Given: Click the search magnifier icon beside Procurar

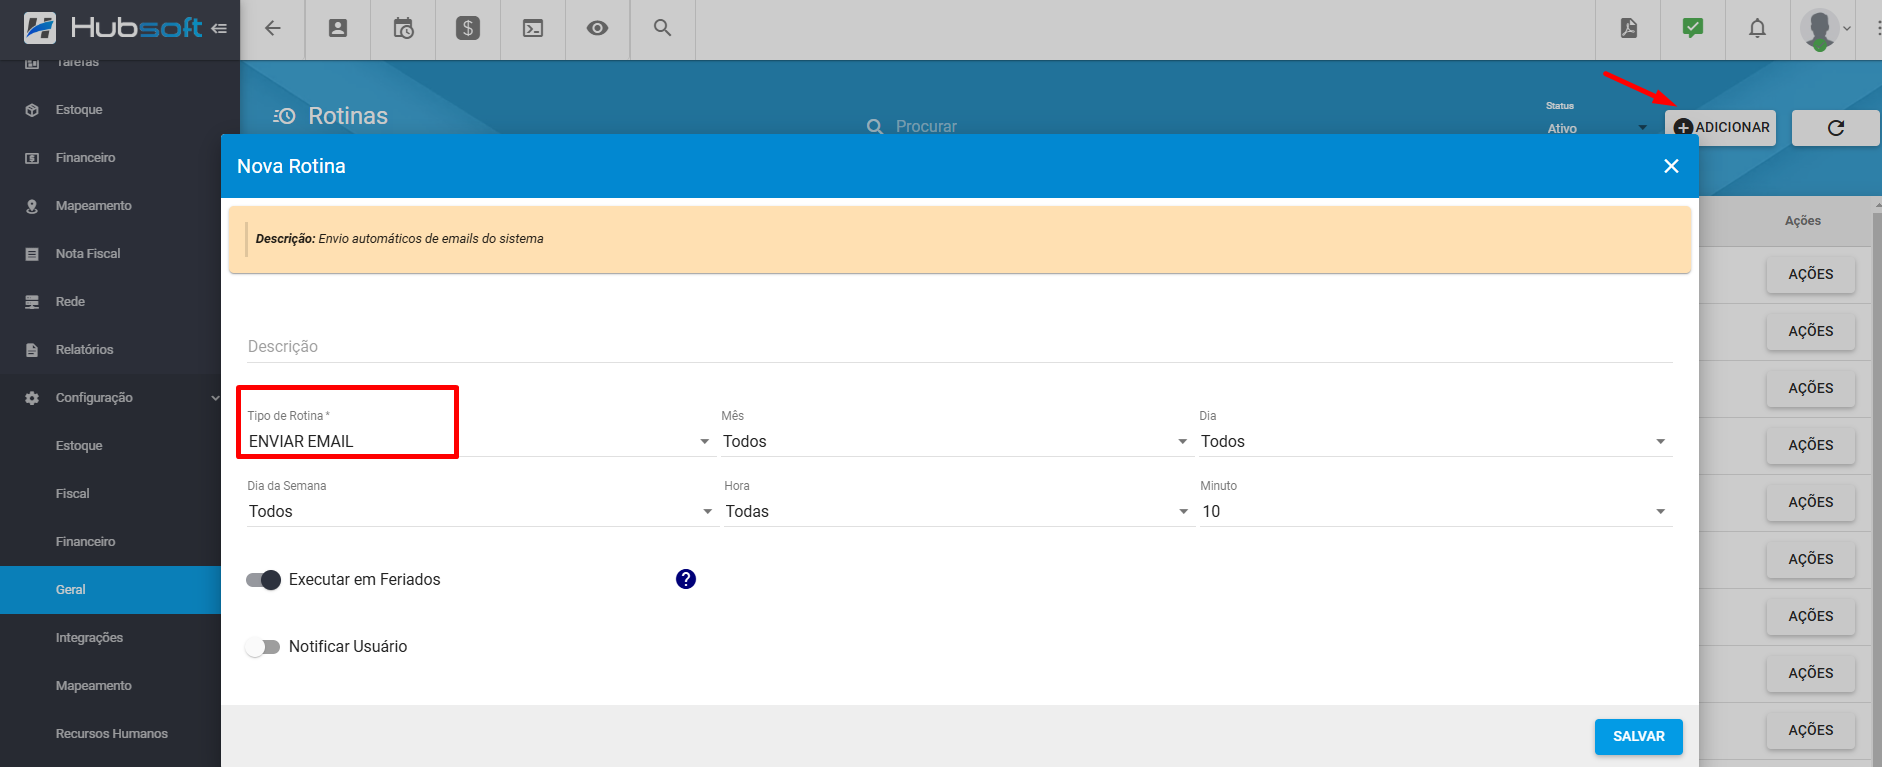Looking at the screenshot, I should click(x=875, y=127).
